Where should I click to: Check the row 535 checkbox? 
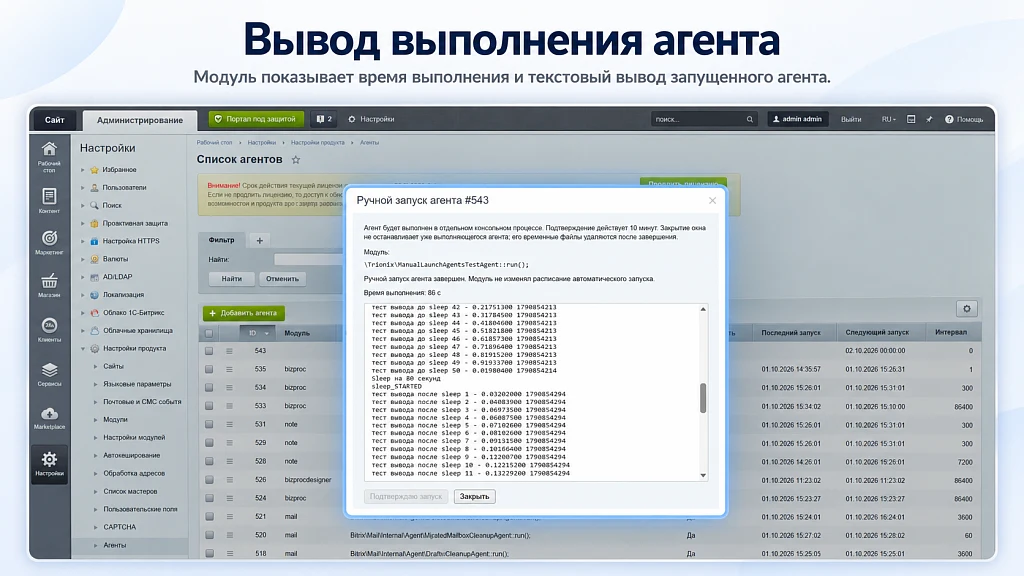click(209, 369)
